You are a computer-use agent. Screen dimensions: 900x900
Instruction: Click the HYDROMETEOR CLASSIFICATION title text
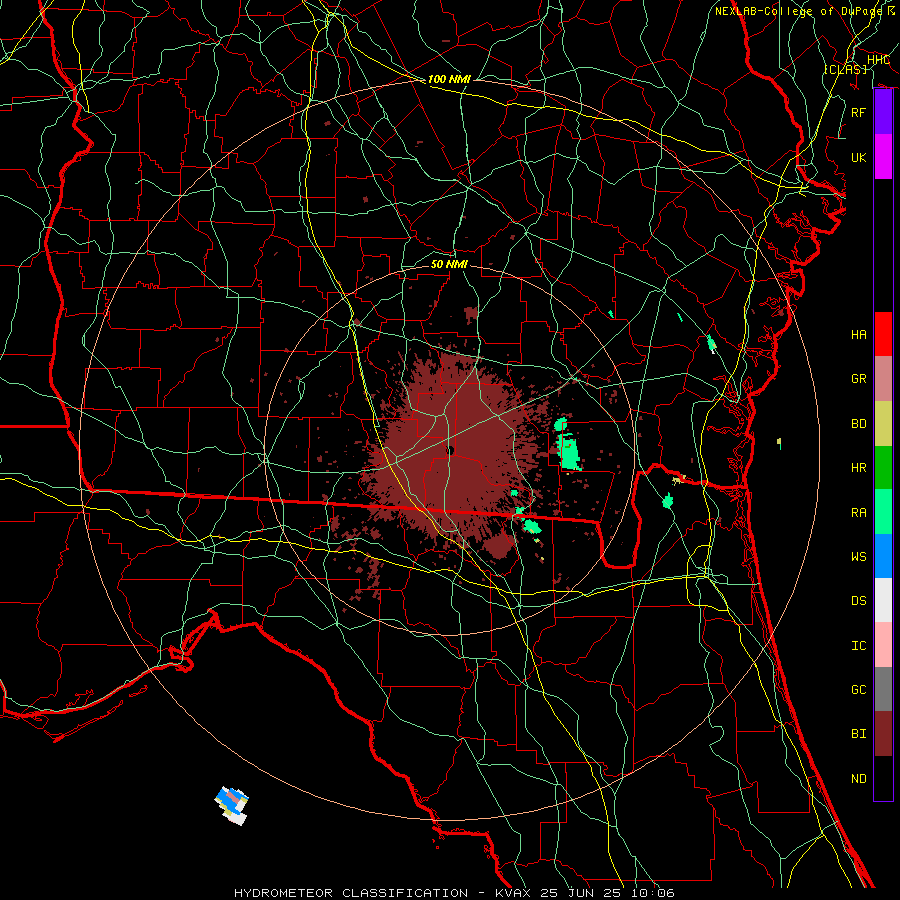point(351,893)
